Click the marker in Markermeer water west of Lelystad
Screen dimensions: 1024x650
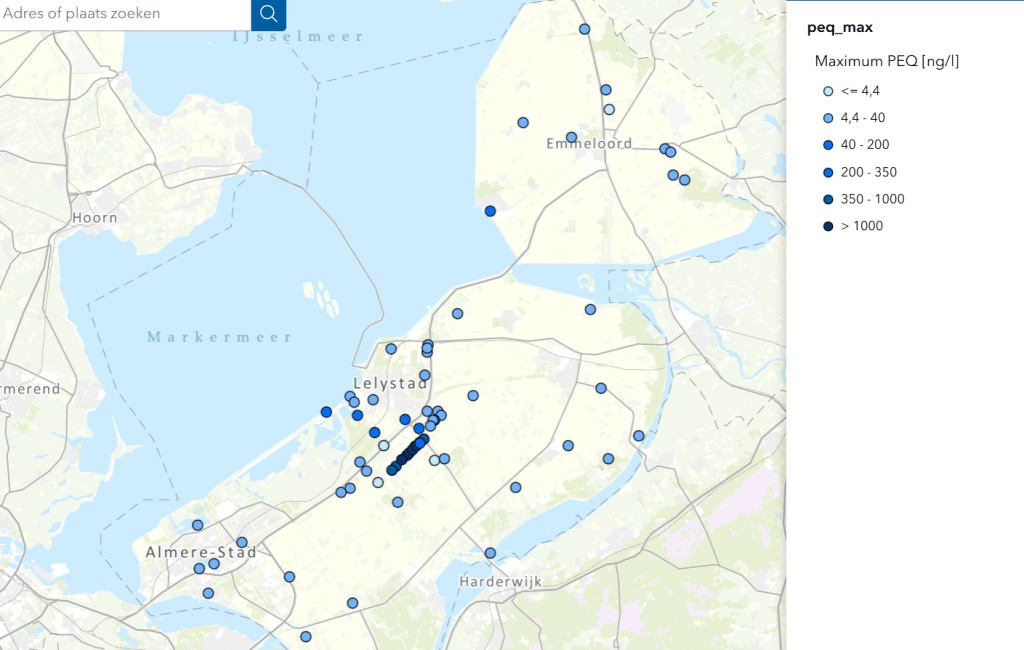[326, 412]
